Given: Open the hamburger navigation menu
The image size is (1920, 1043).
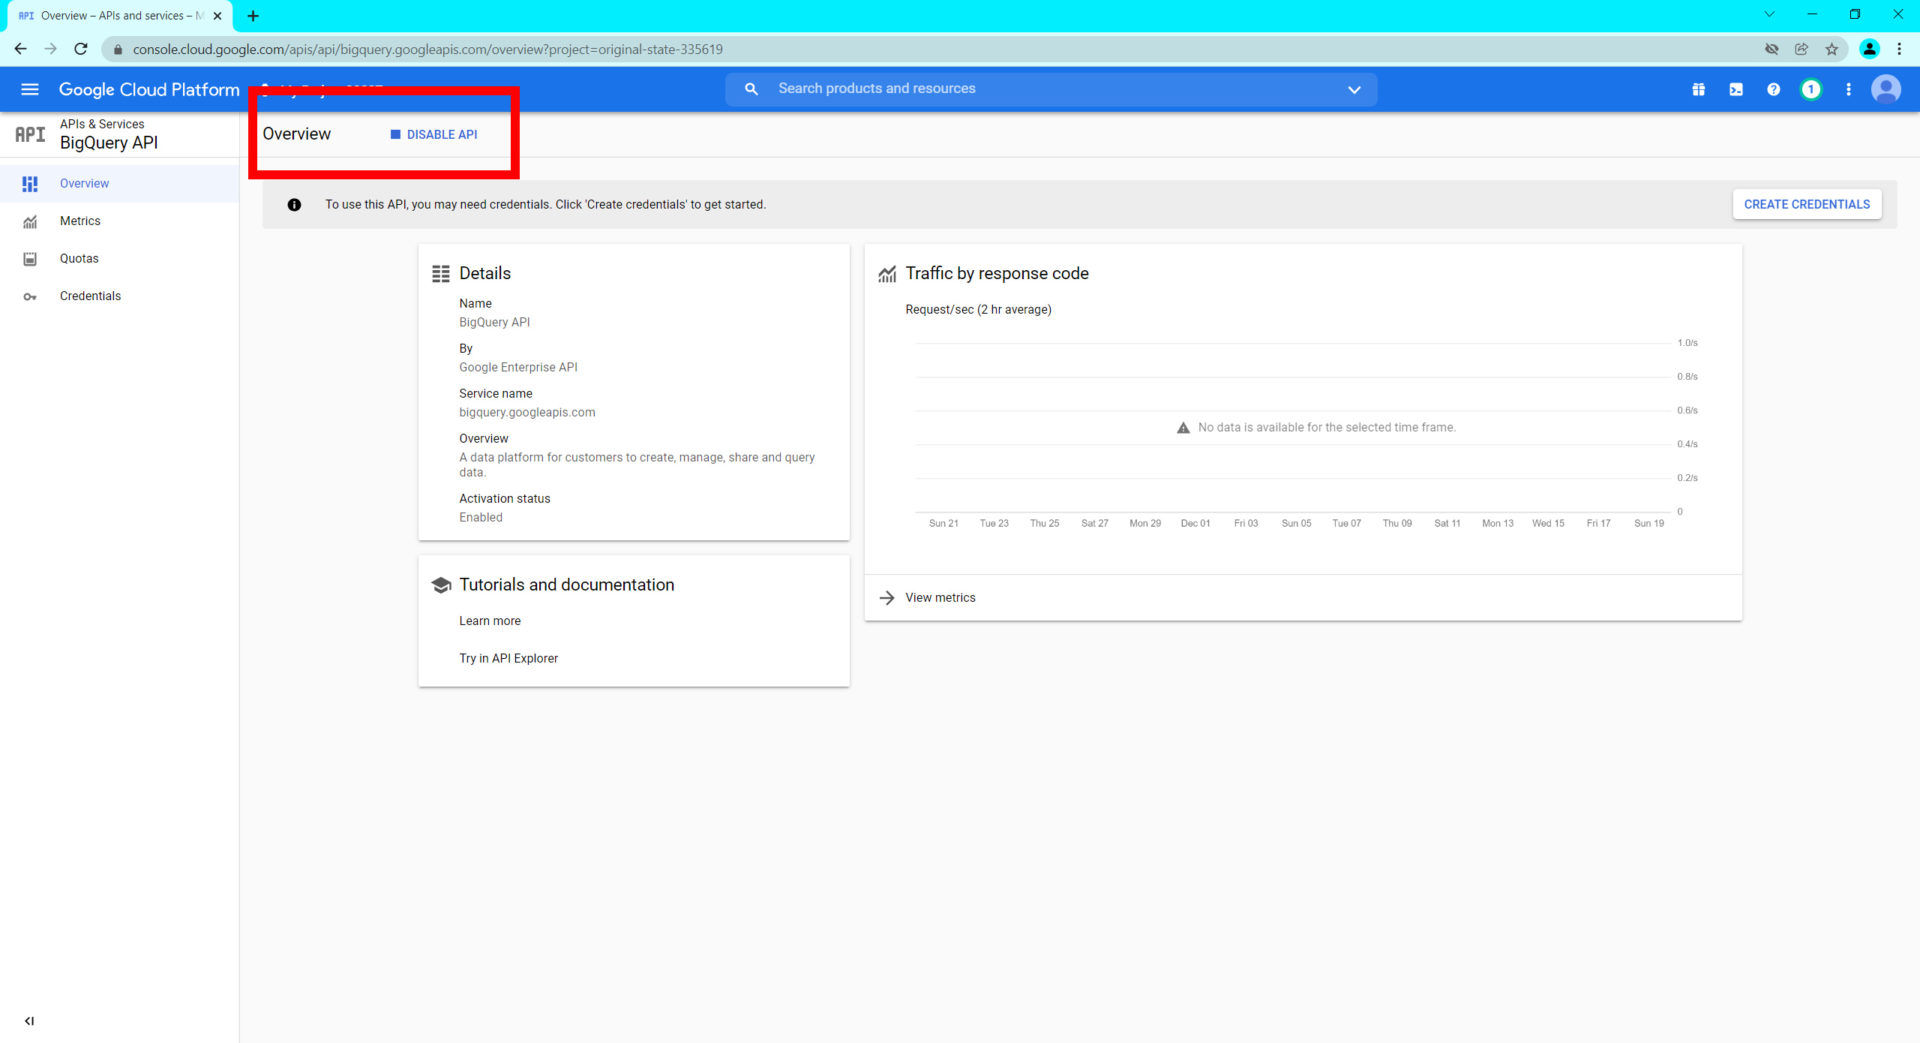Looking at the screenshot, I should 30,89.
